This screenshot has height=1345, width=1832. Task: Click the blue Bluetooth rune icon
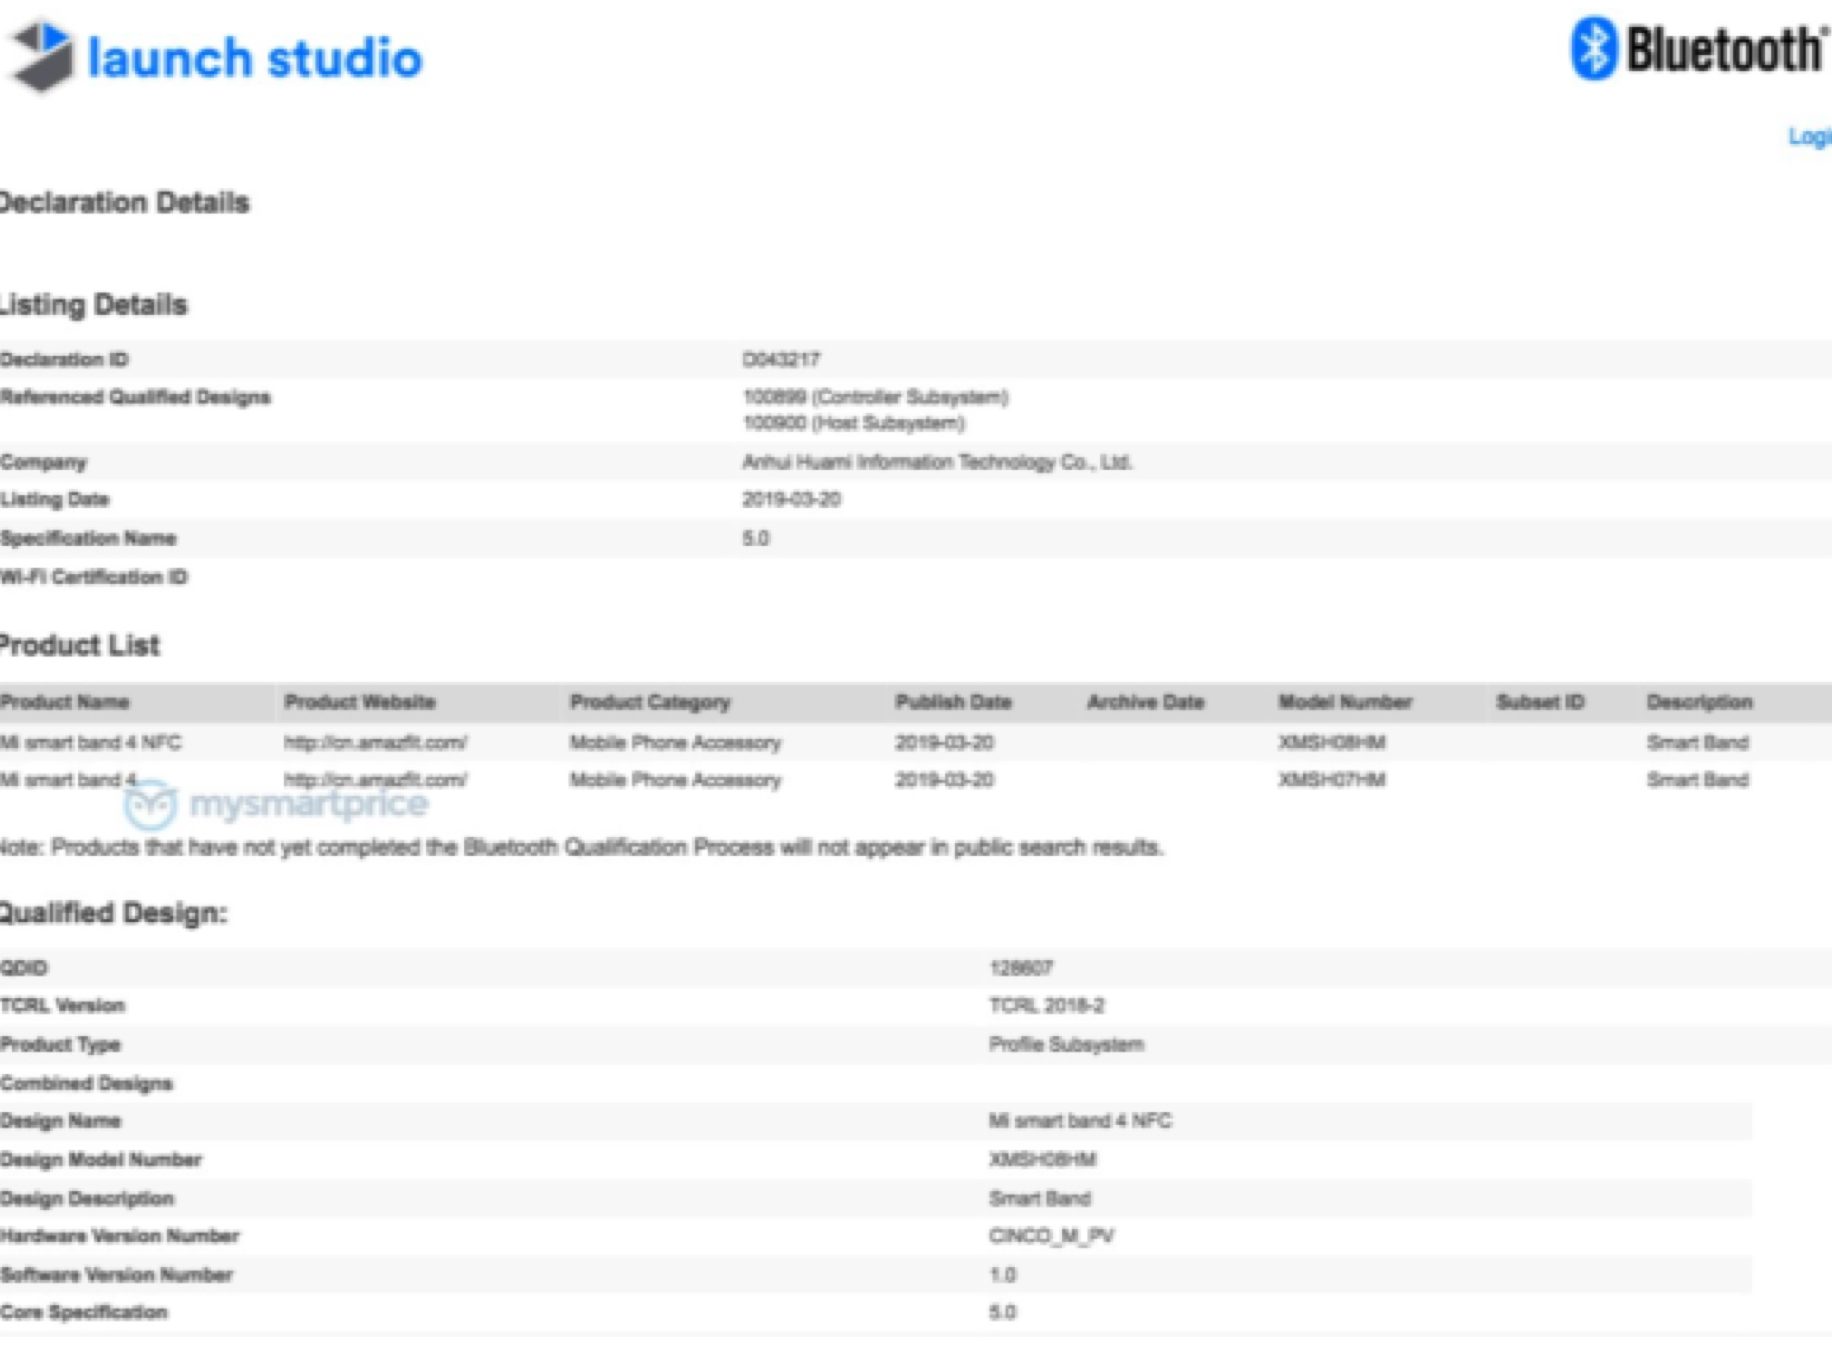[x=1593, y=48]
